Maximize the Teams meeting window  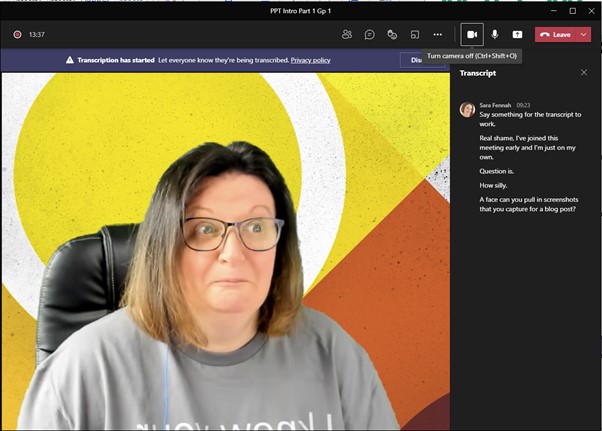(573, 10)
